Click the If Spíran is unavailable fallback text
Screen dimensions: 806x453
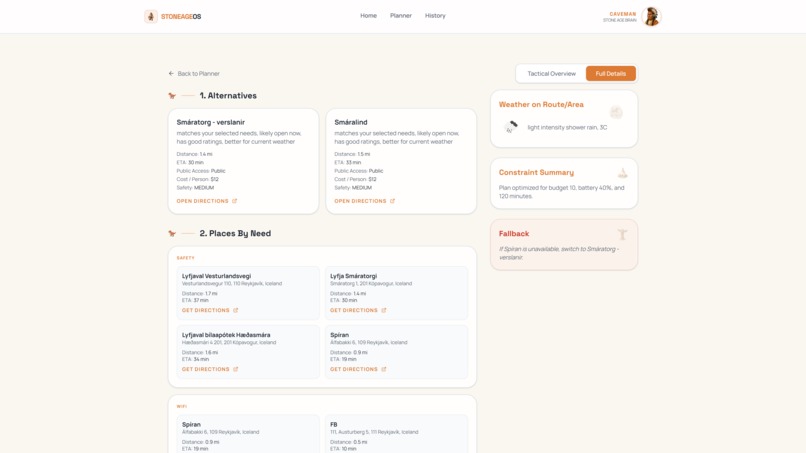[x=559, y=253]
